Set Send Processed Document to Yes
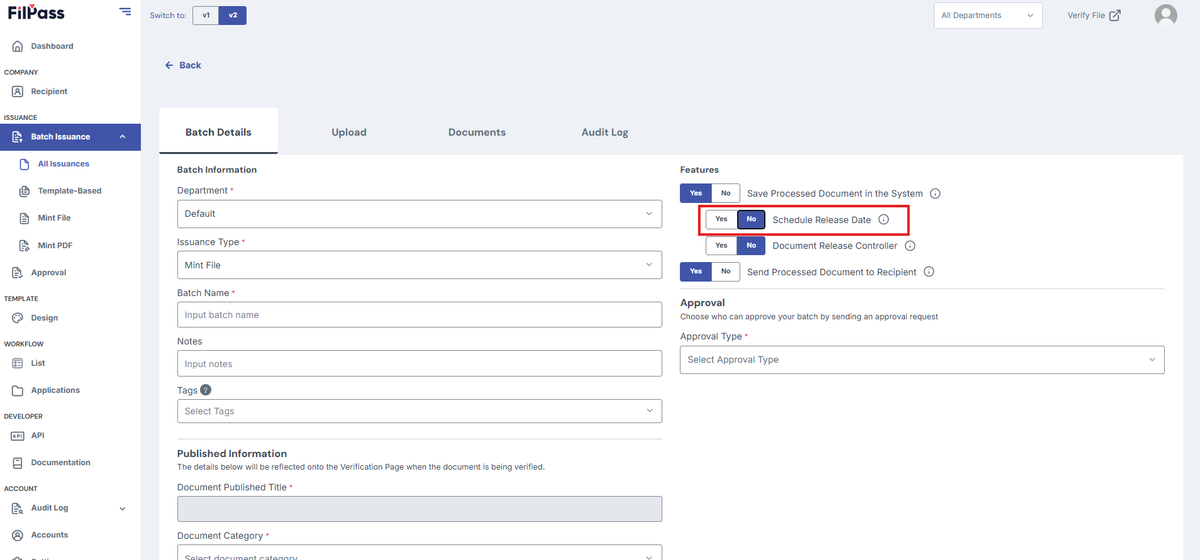Viewport: 1200px width, 560px height. [x=695, y=271]
